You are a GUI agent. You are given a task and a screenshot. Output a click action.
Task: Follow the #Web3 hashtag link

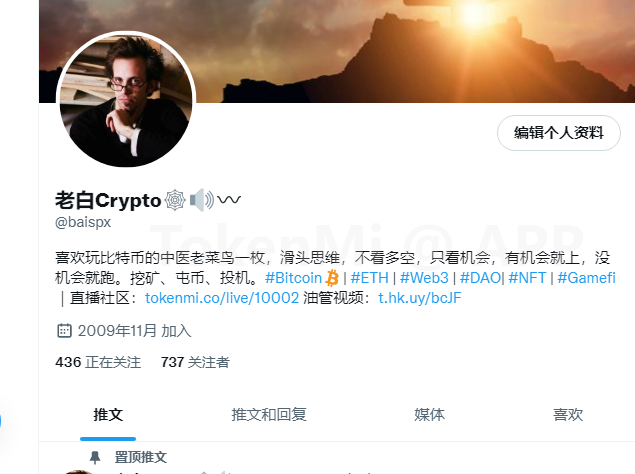424,278
